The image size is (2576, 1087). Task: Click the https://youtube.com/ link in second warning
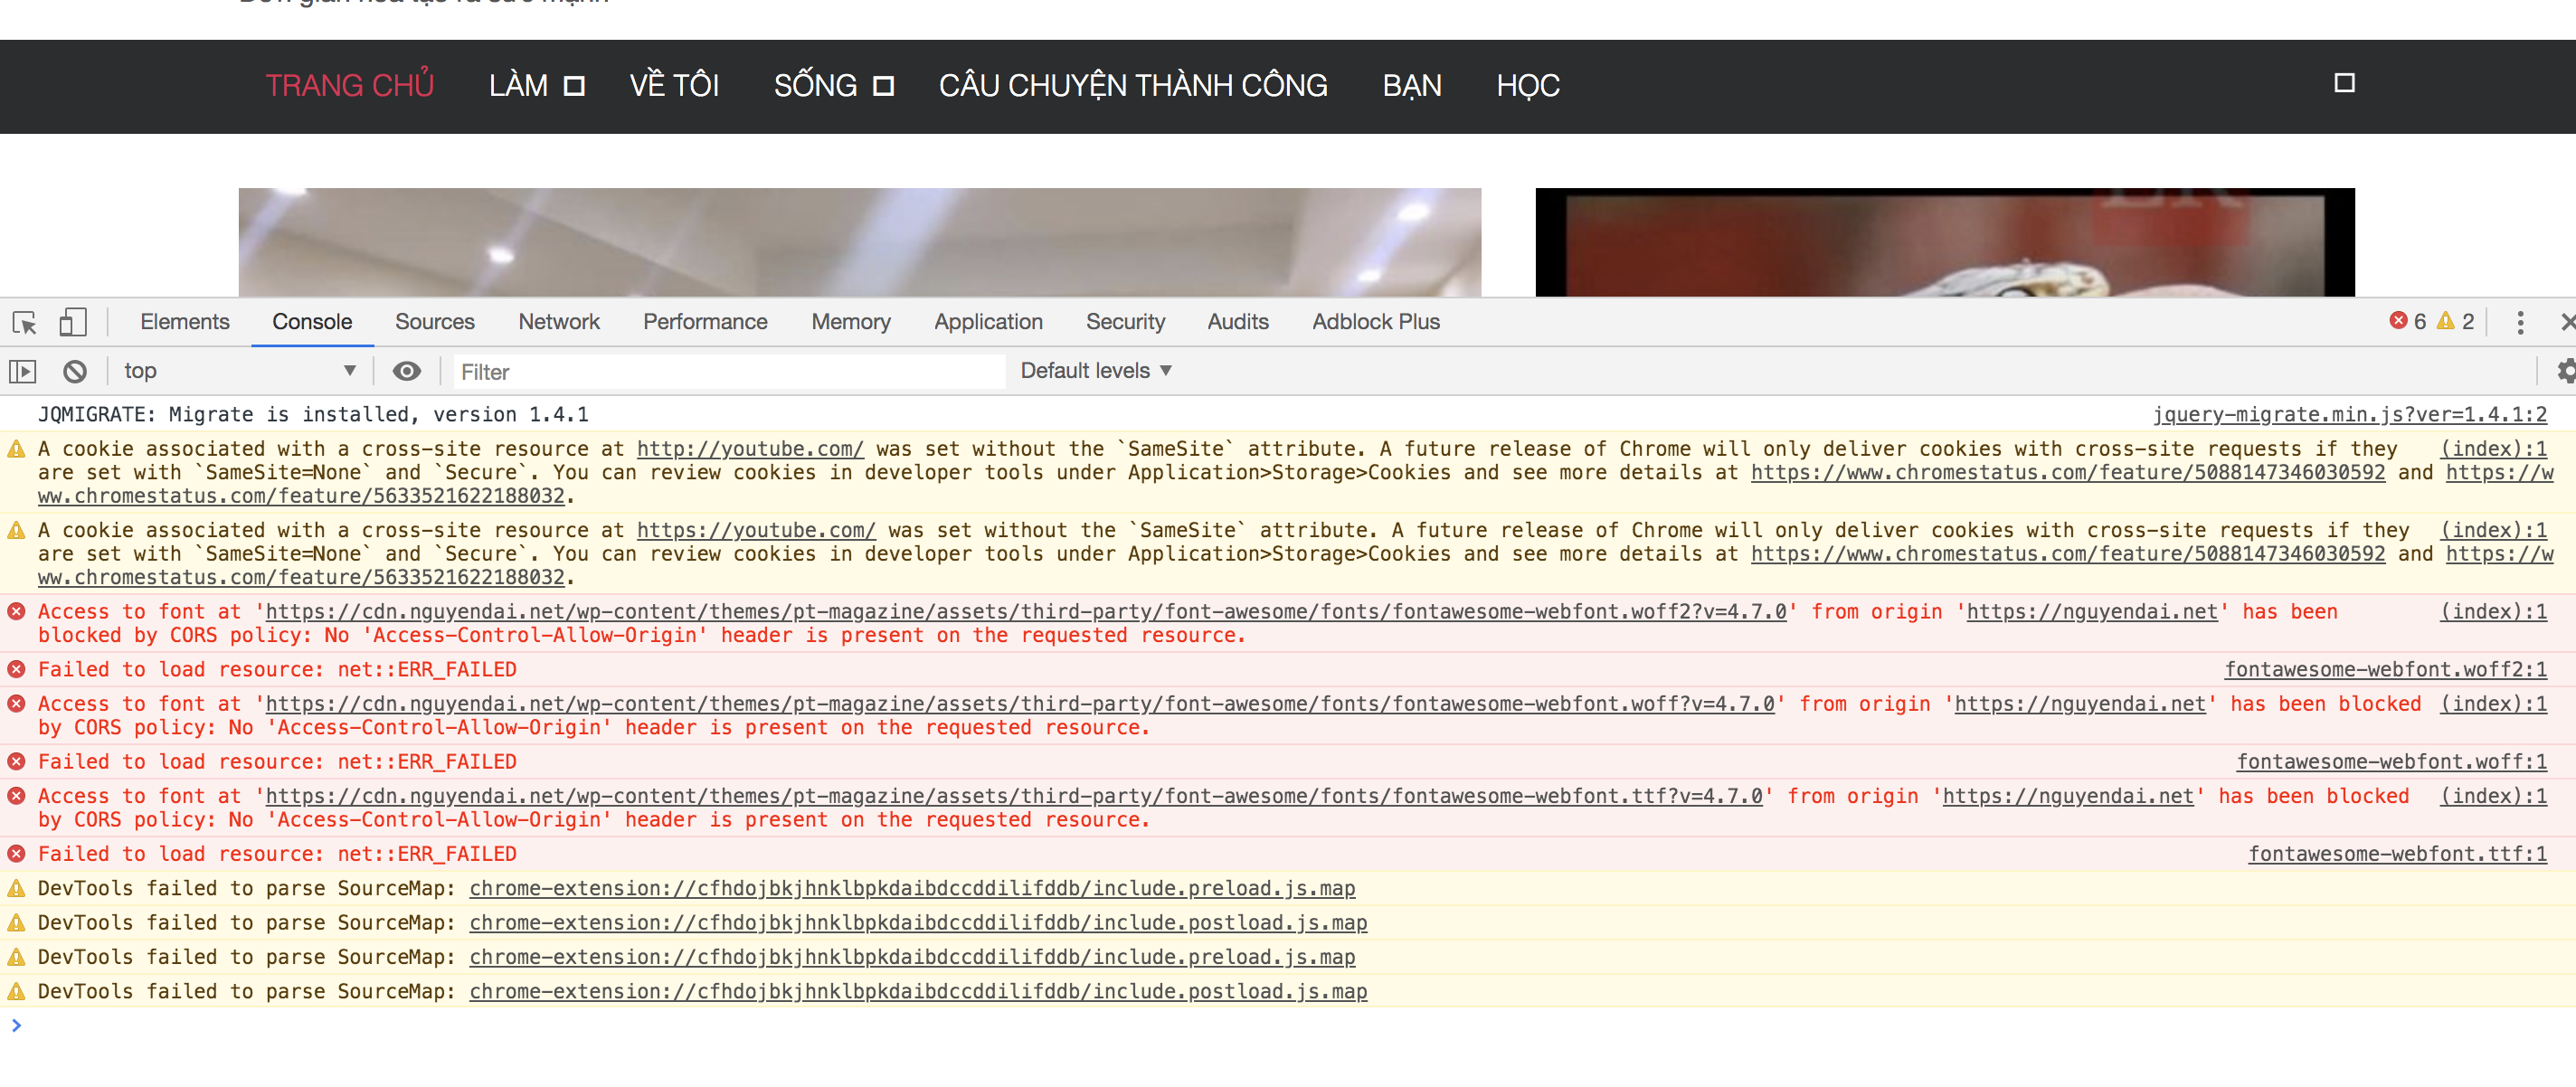pos(756,531)
